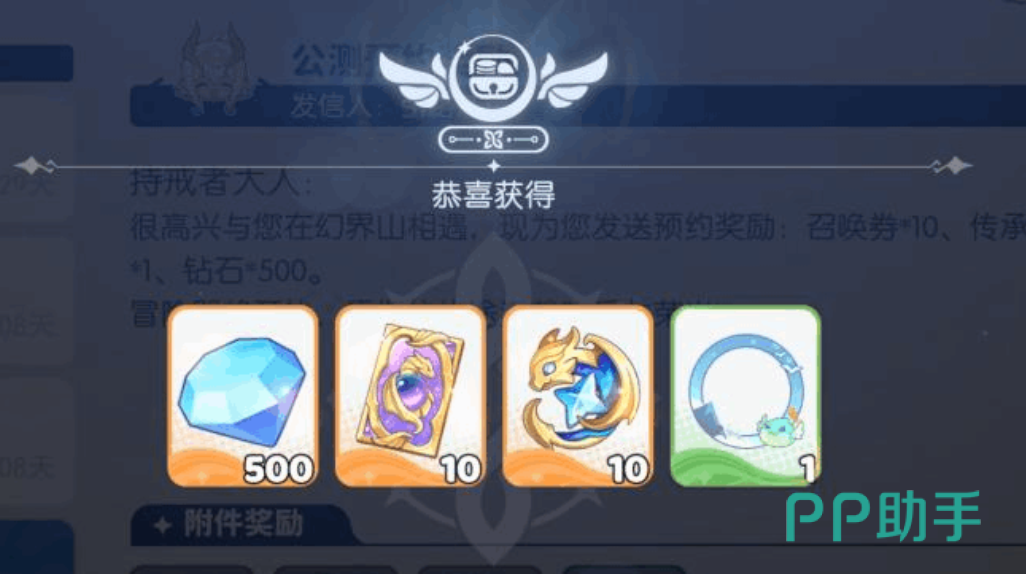
Task: Click the PP助手 watermark logo
Action: pos(883,516)
